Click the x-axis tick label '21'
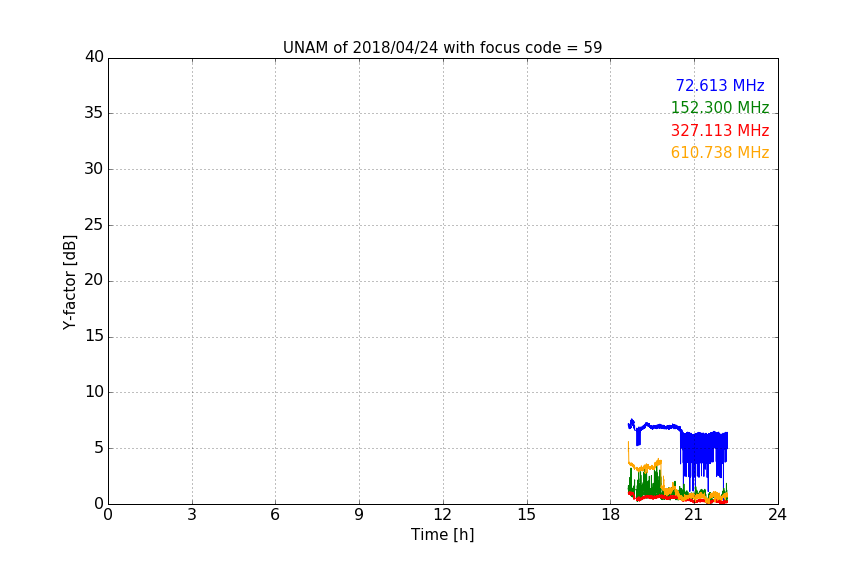Viewport: 864px width, 576px height. point(694,515)
